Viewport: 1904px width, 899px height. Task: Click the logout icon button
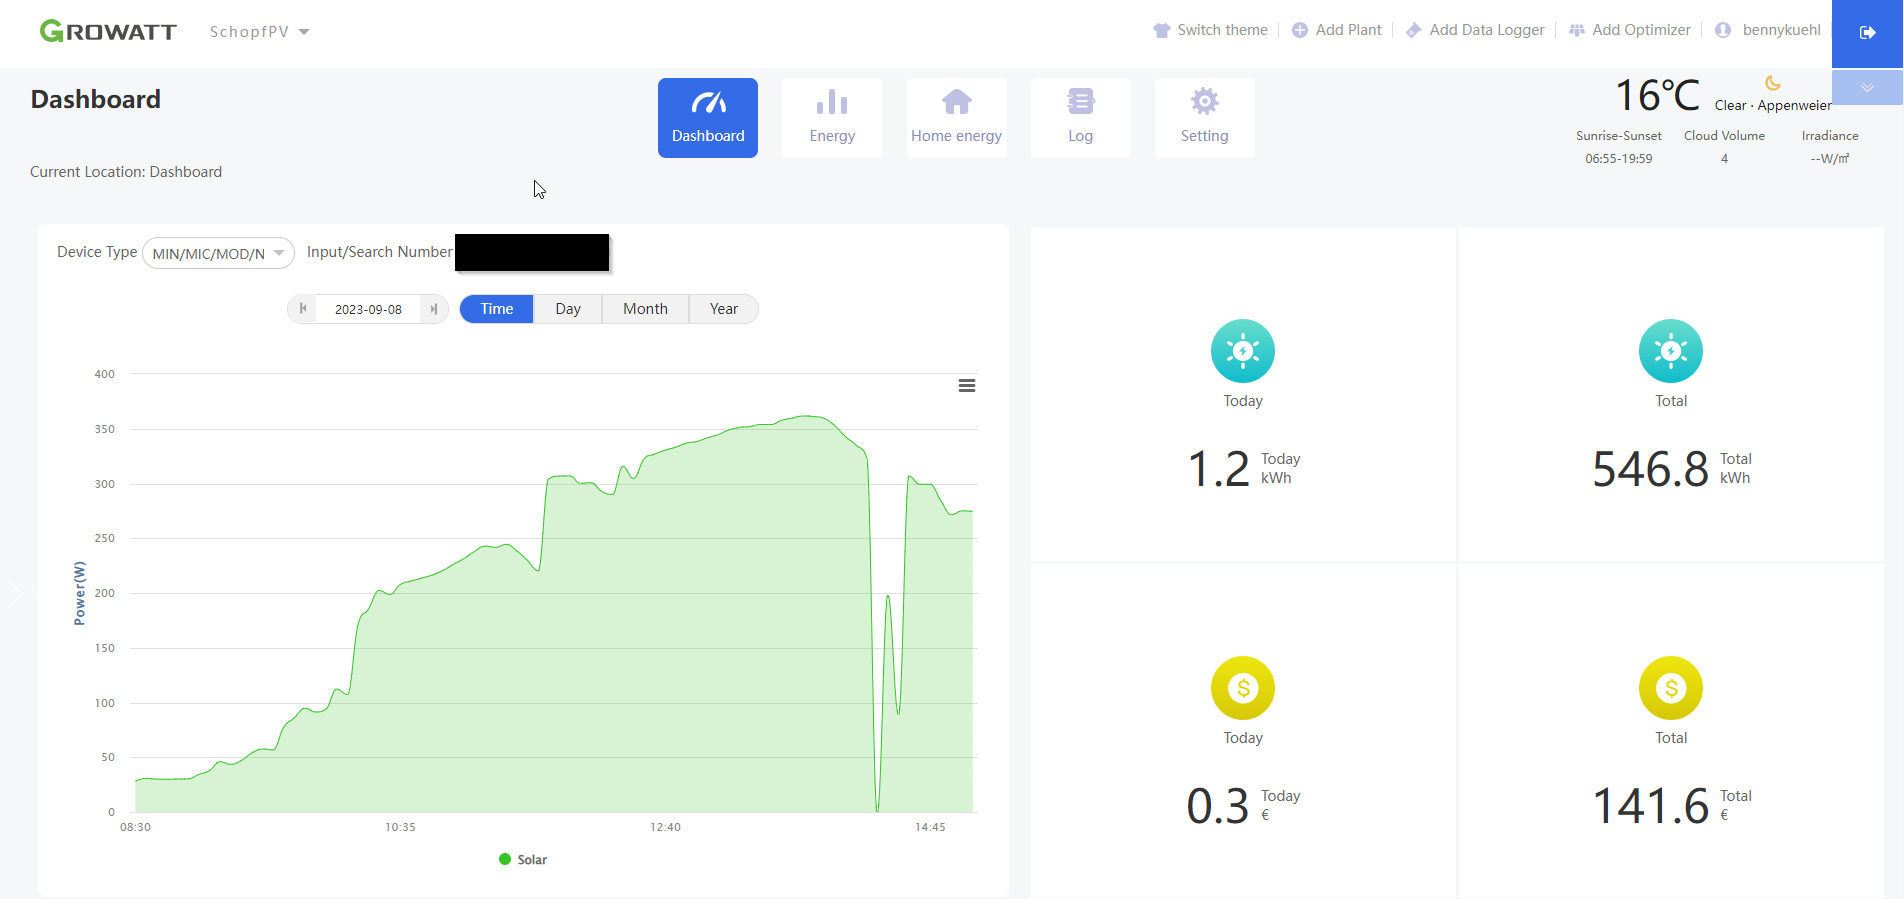1866,33
